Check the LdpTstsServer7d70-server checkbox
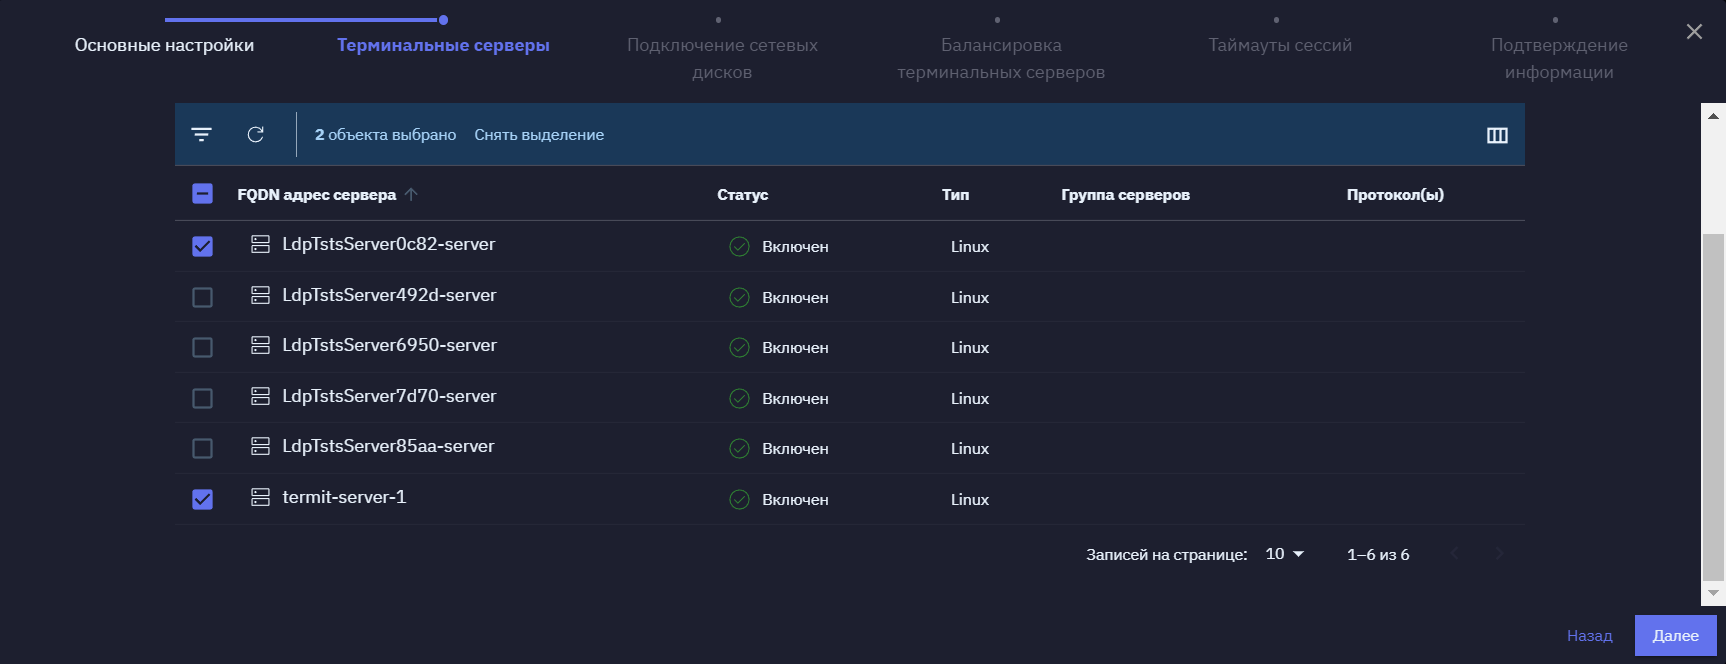The image size is (1726, 664). 202,398
